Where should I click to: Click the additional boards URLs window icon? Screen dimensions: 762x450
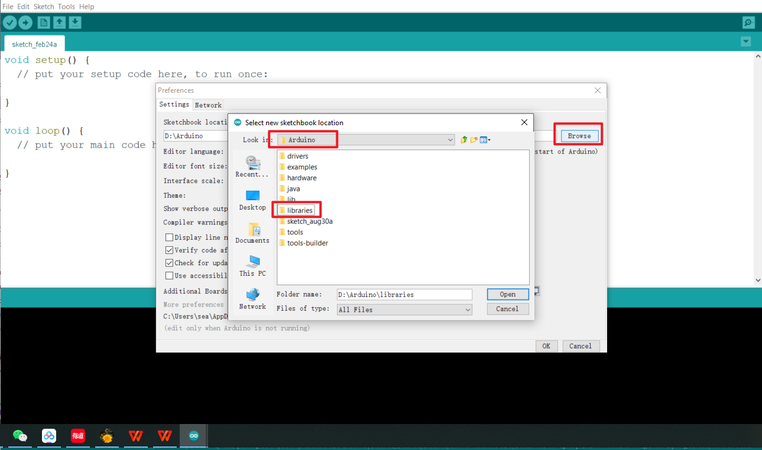tap(537, 291)
